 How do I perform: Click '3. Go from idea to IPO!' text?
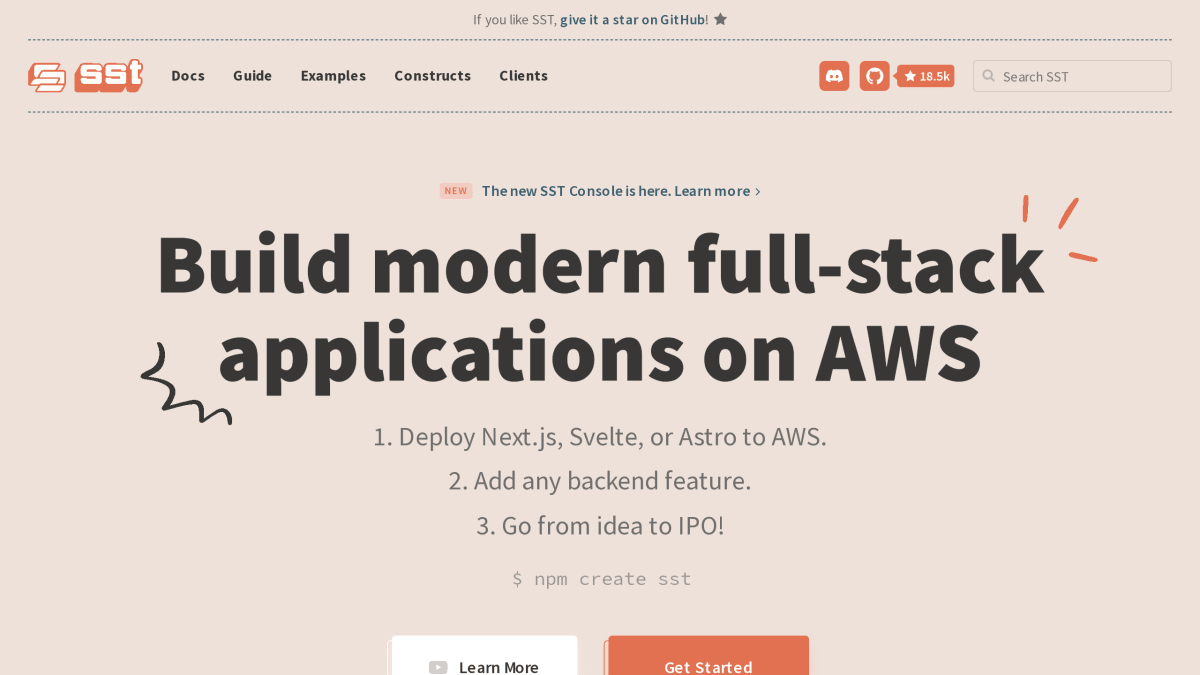pos(600,526)
